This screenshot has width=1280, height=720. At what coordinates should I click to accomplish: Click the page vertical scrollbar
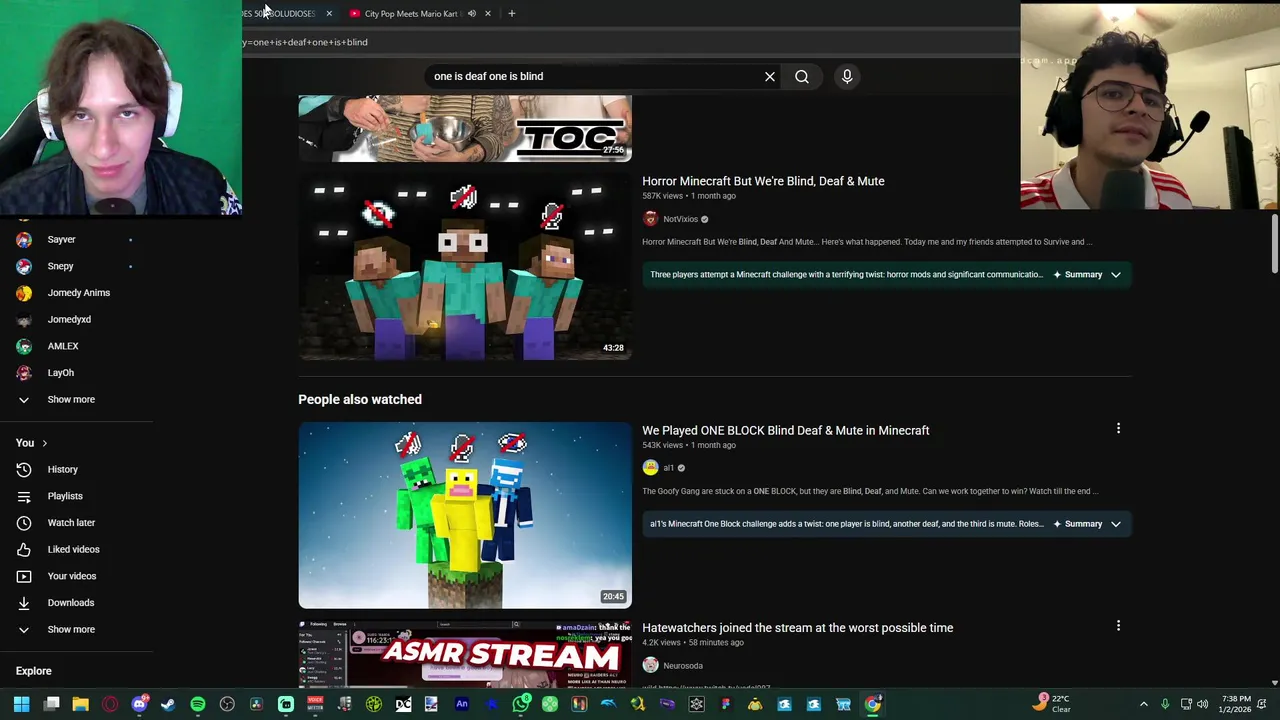(x=1274, y=242)
